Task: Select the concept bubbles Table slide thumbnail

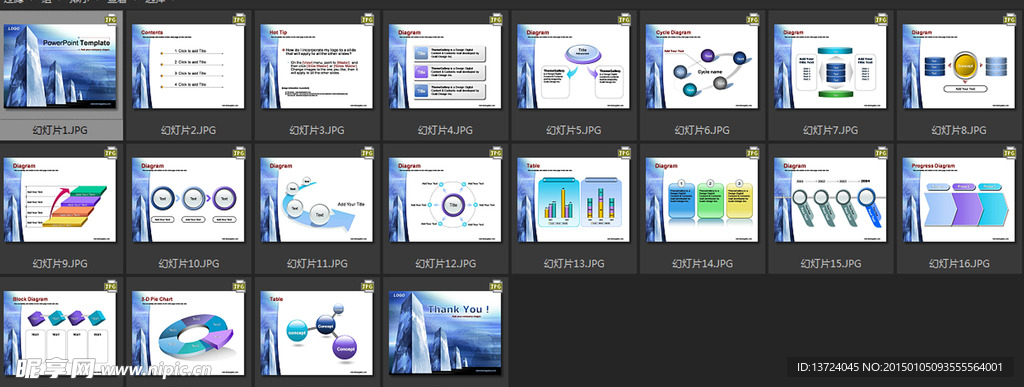Action: (x=317, y=332)
